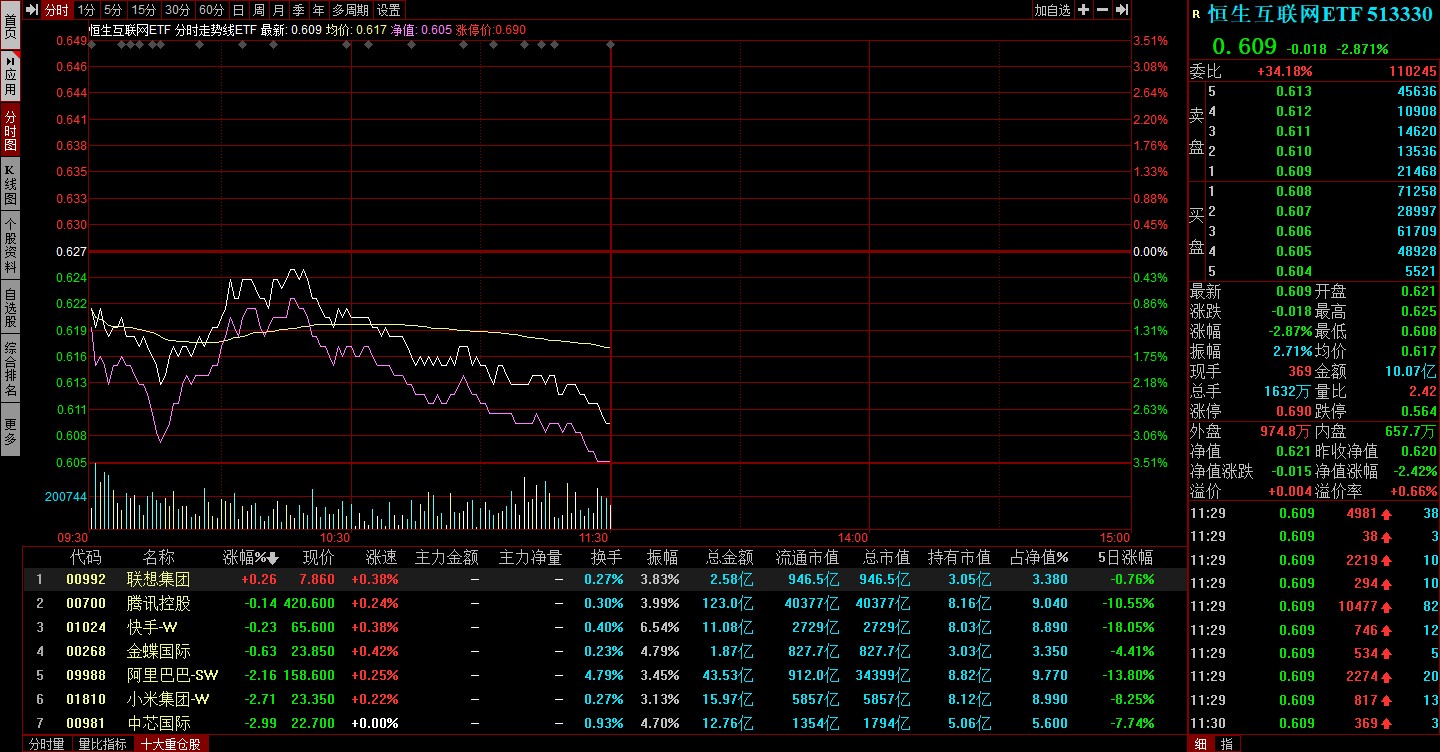Click the R marker beside ETF title
The height and width of the screenshot is (752, 1440).
pyautogui.click(x=1196, y=14)
